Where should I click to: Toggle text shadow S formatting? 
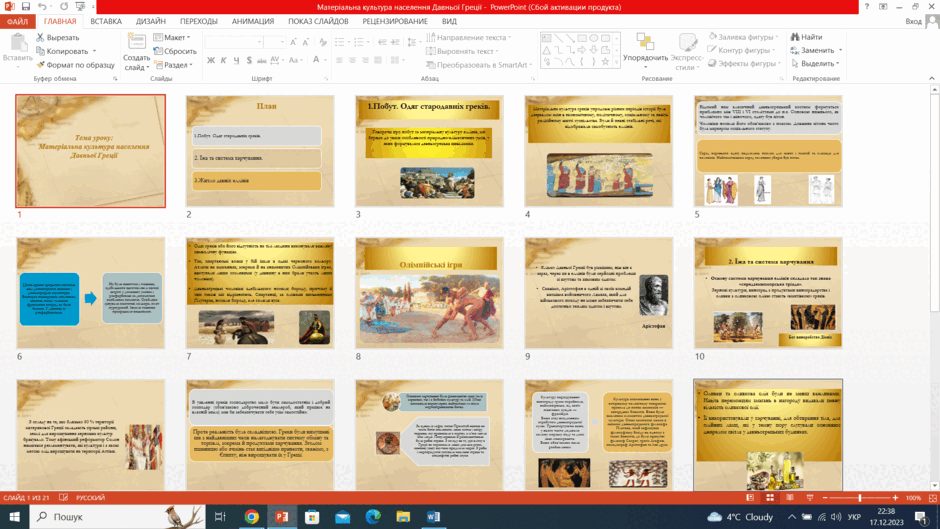coord(249,60)
